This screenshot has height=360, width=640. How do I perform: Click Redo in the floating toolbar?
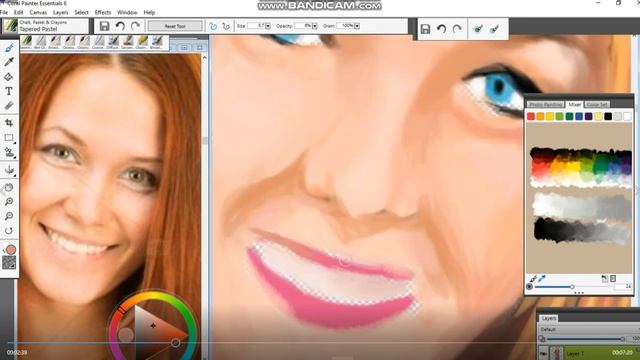click(x=457, y=29)
